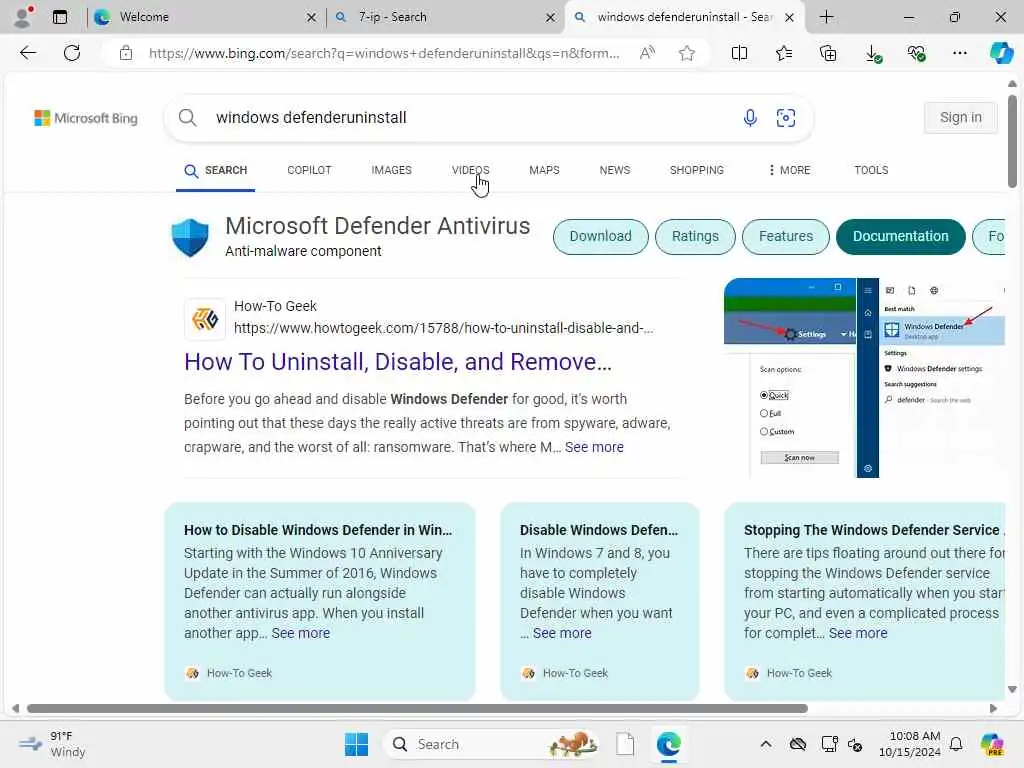Open the Copilot sidebar icon
This screenshot has height=768, width=1024.
pyautogui.click(x=1001, y=53)
